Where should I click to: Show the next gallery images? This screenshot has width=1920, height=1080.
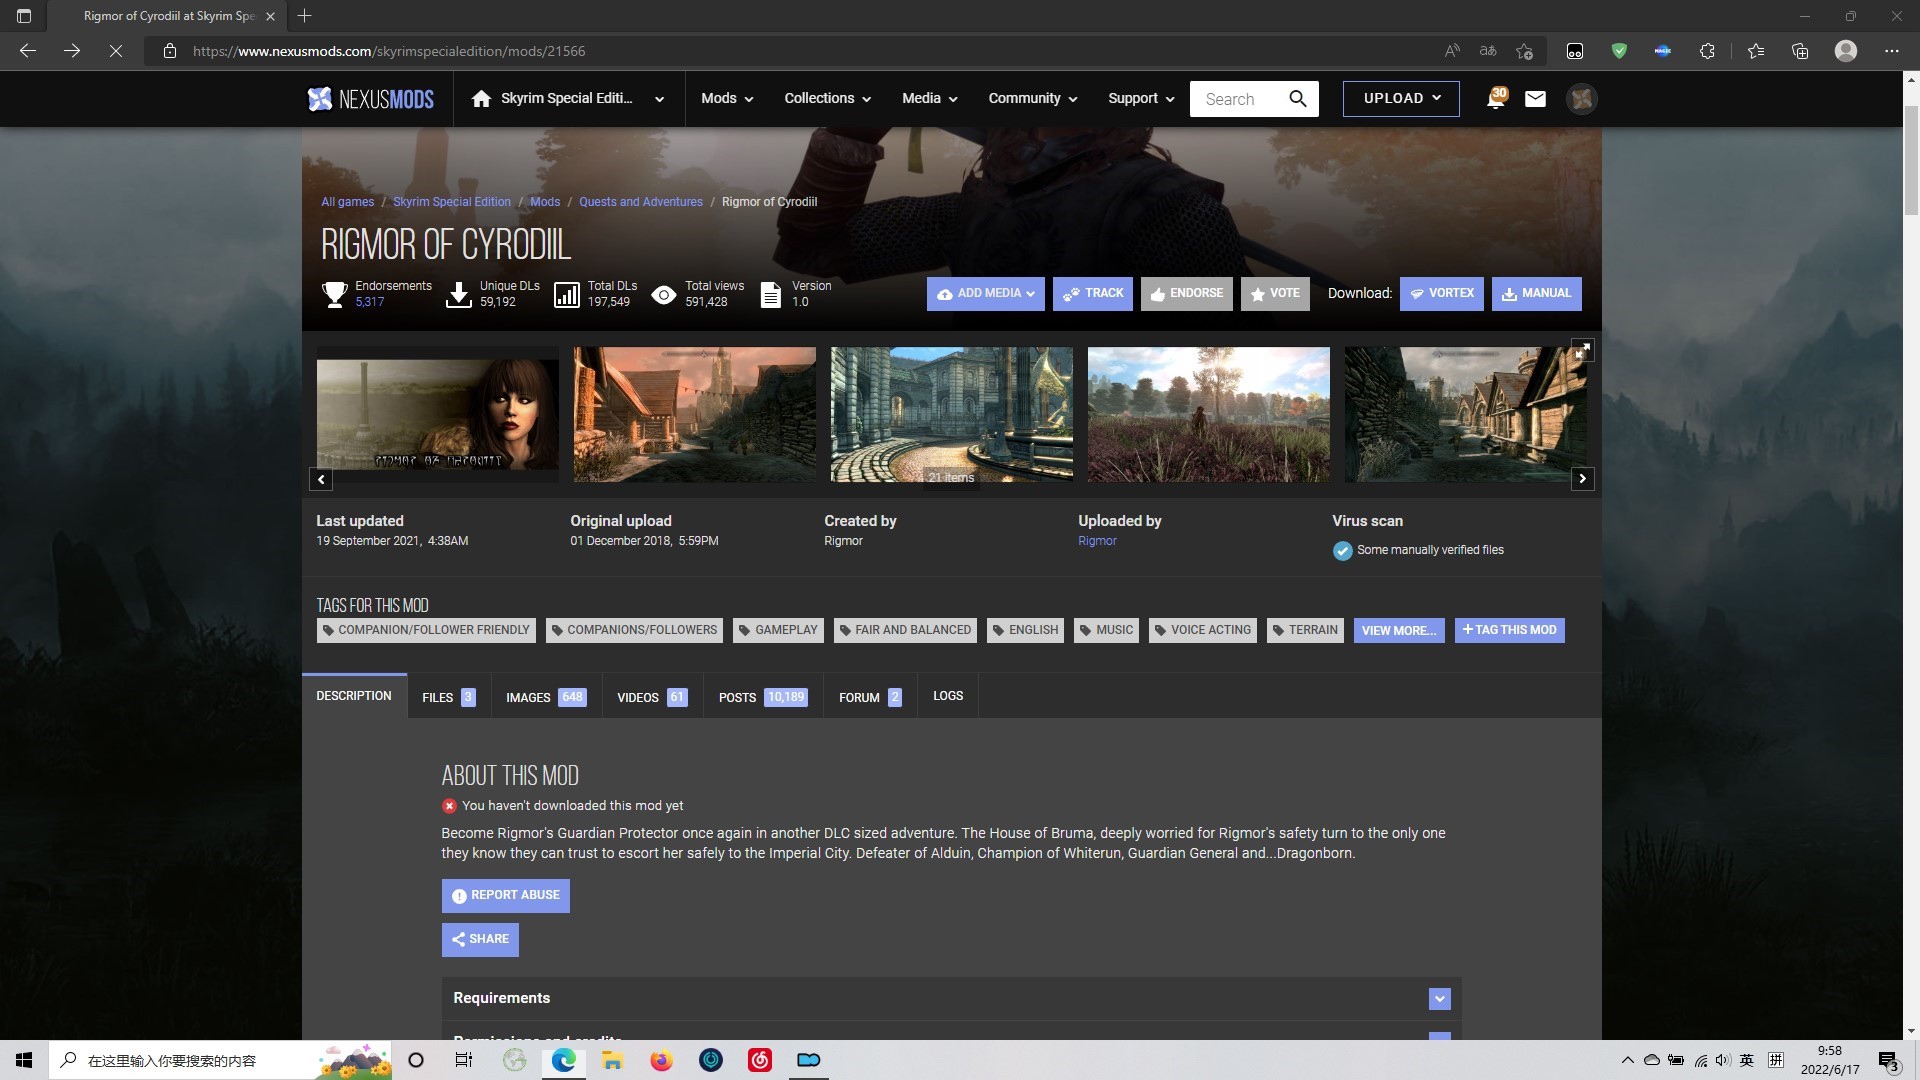click(x=1582, y=479)
